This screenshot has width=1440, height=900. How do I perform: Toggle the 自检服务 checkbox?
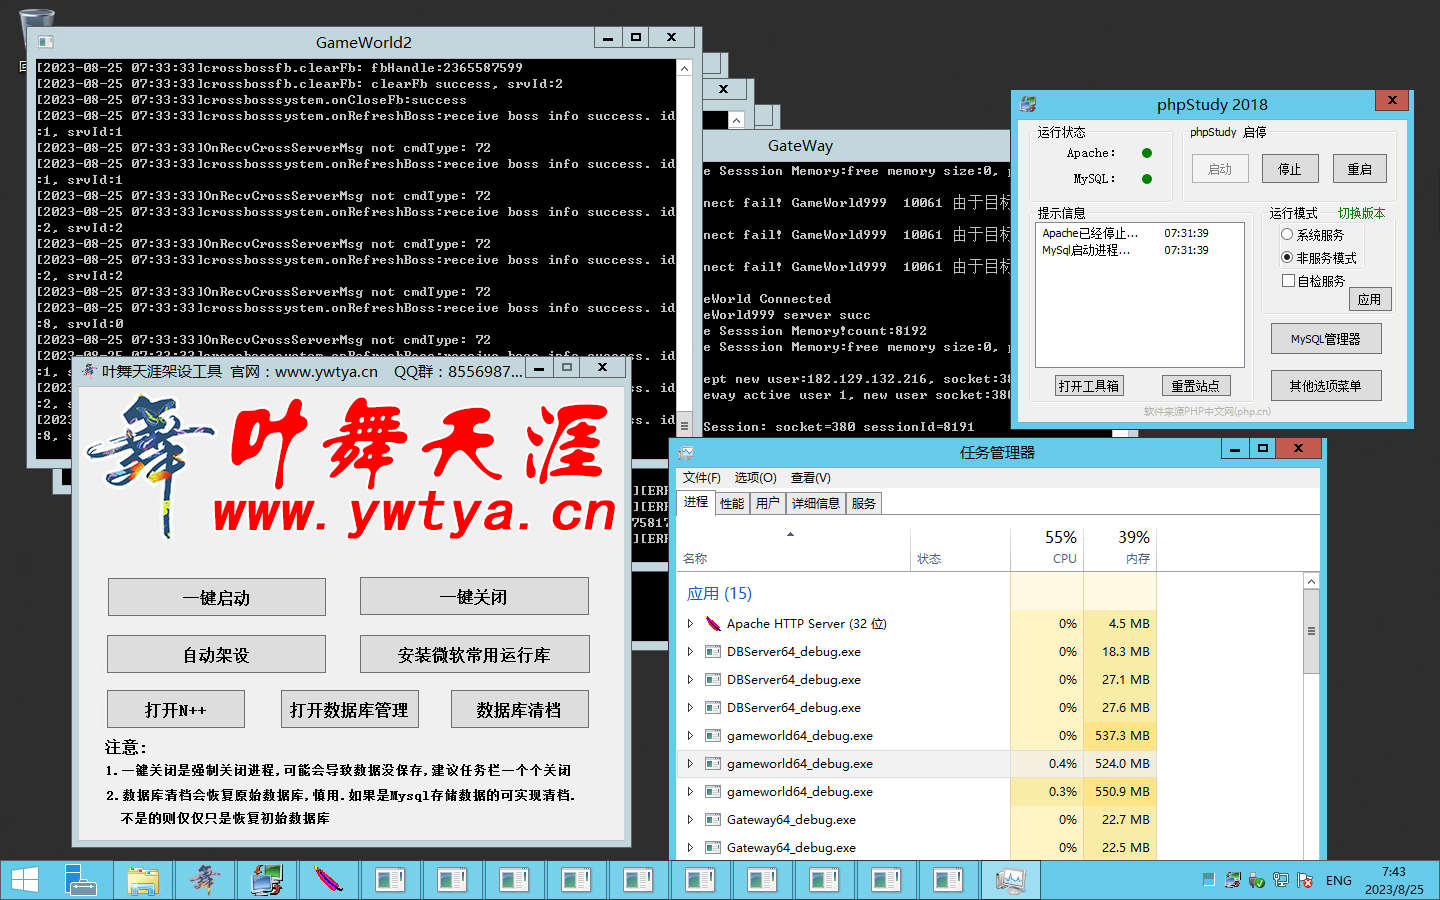[1288, 280]
